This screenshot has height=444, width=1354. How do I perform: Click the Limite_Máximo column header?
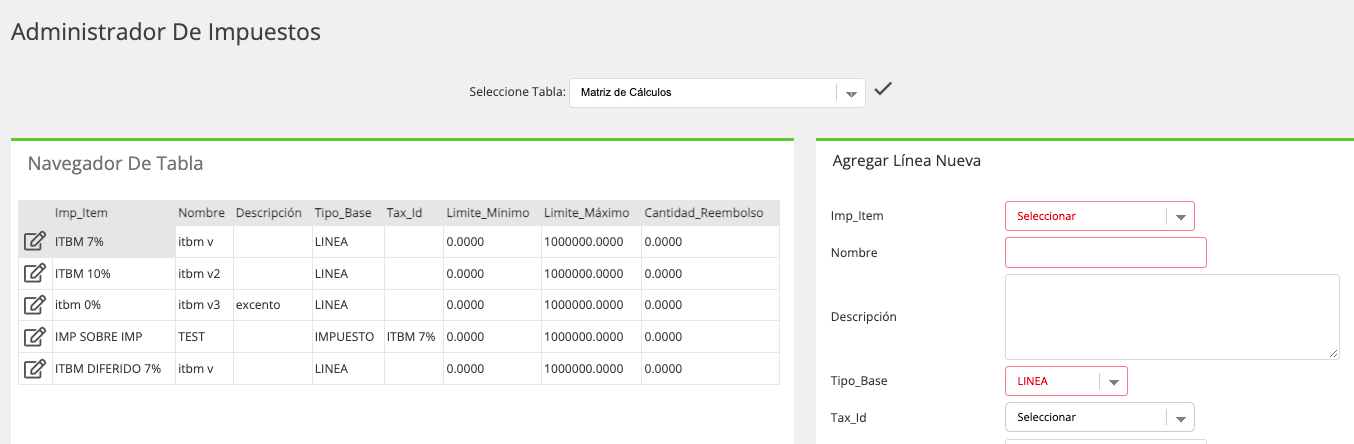click(587, 213)
